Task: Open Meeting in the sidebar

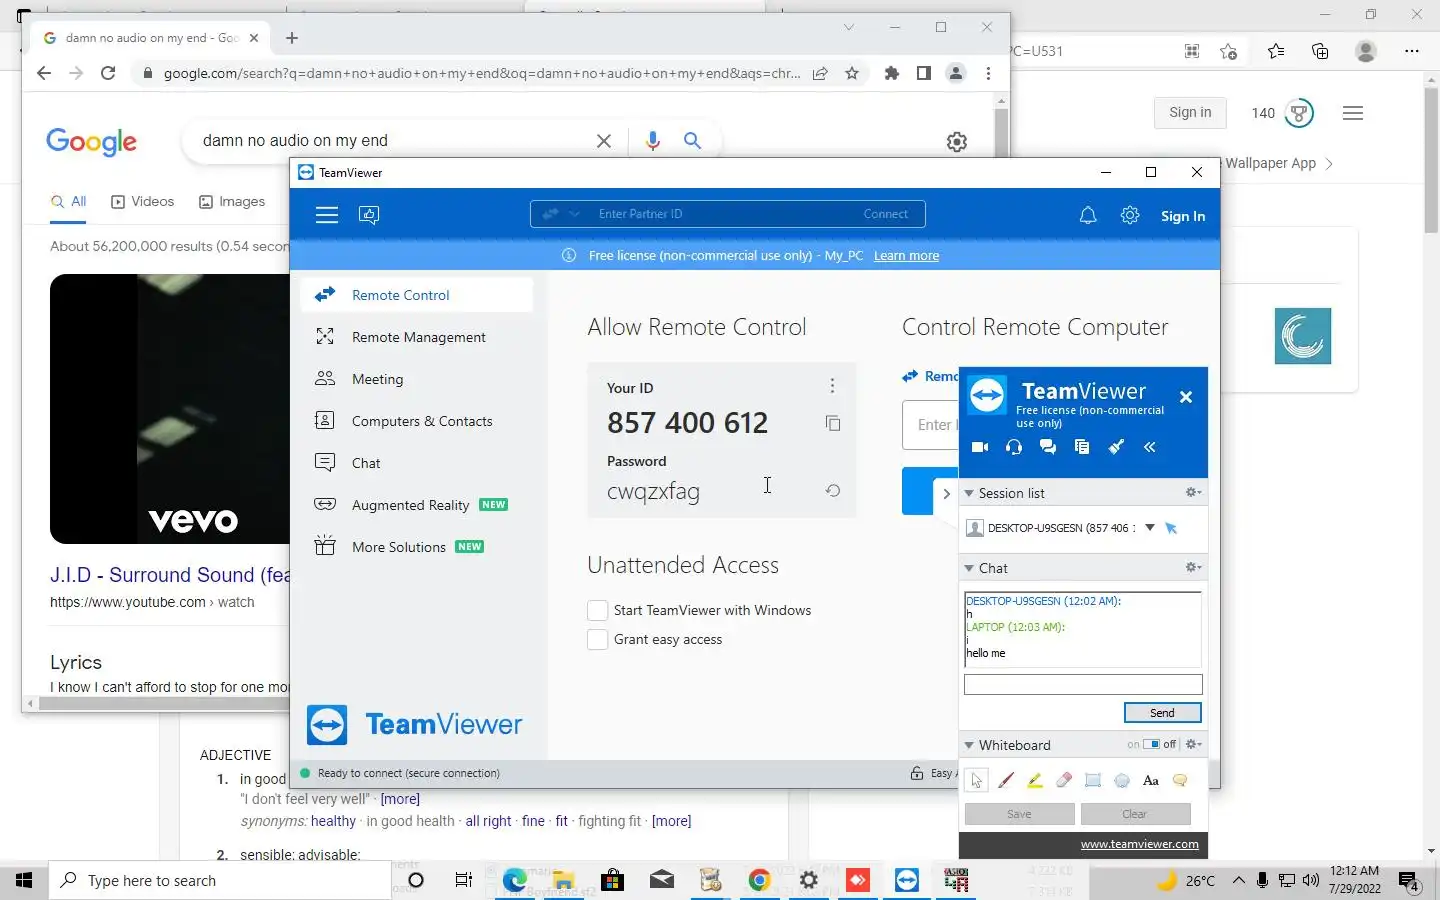Action: coord(416,379)
